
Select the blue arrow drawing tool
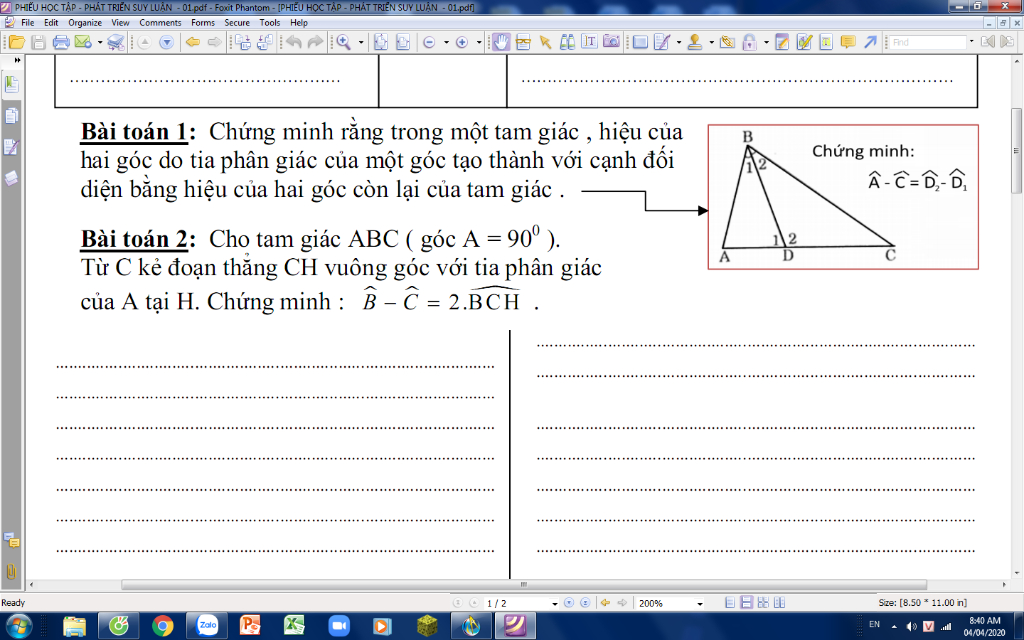pos(870,42)
